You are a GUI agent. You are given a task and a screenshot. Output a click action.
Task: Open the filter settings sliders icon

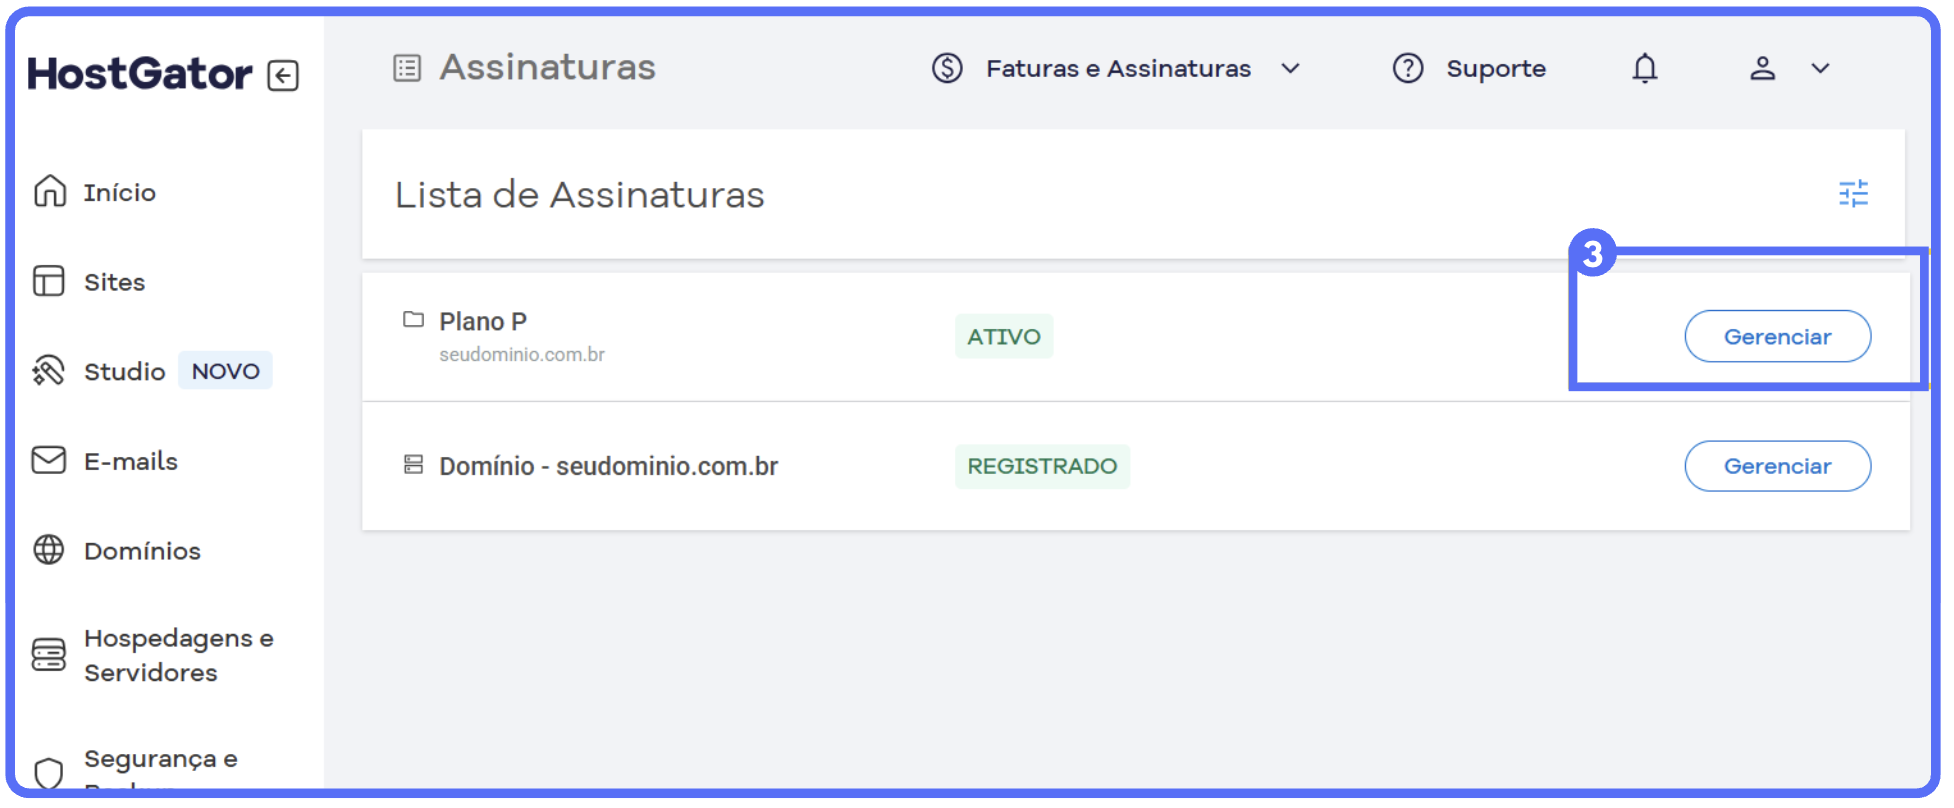point(1853,193)
